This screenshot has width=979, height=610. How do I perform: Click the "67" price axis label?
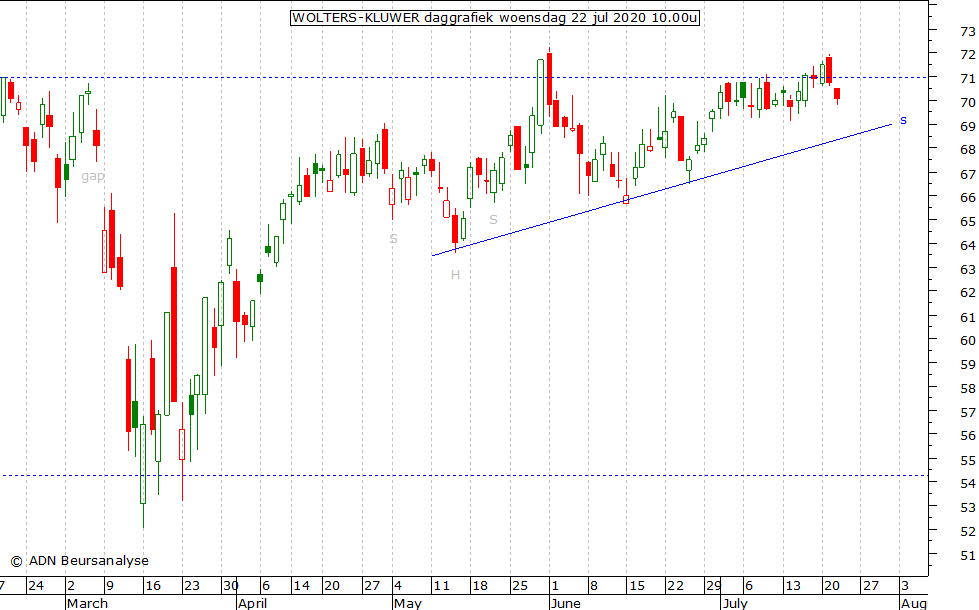(x=968, y=175)
